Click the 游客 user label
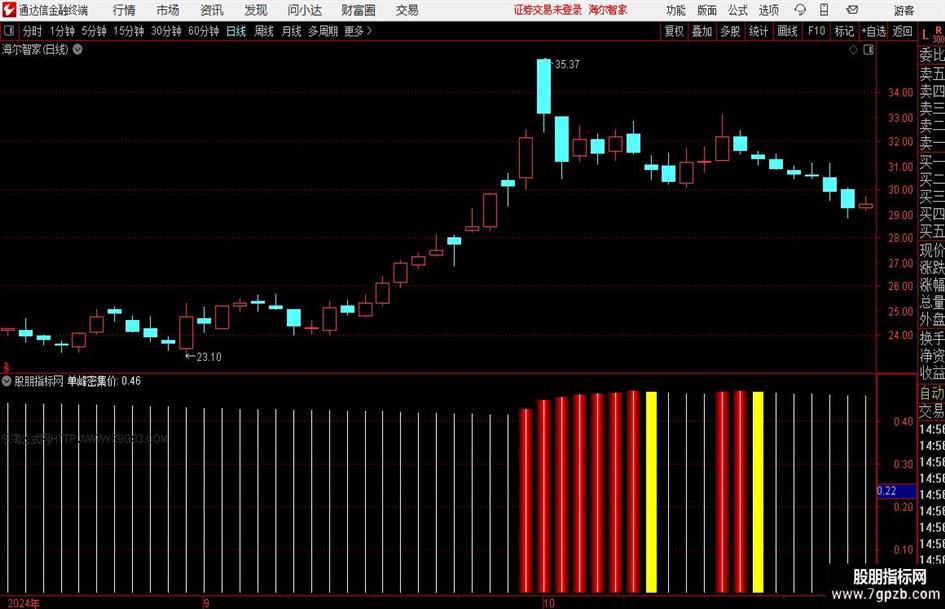 click(903, 10)
